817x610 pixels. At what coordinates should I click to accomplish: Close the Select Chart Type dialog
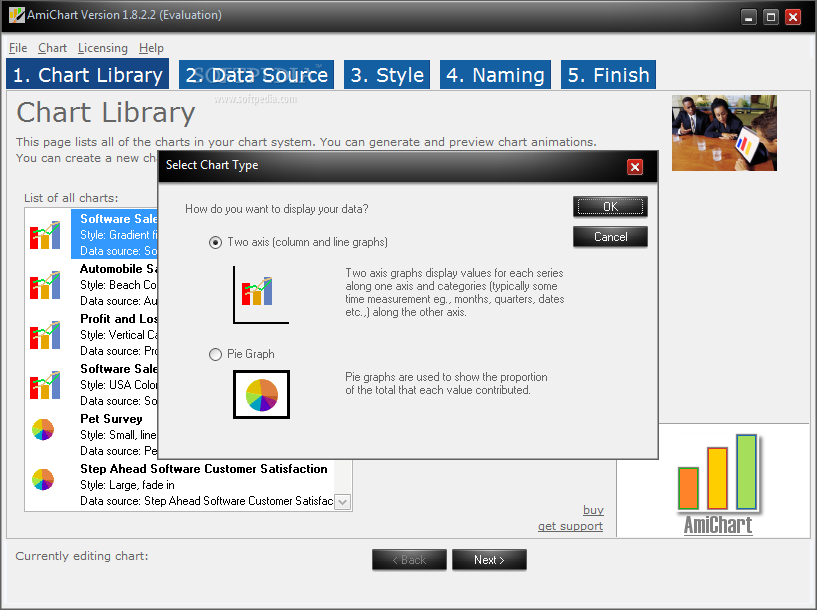point(635,167)
